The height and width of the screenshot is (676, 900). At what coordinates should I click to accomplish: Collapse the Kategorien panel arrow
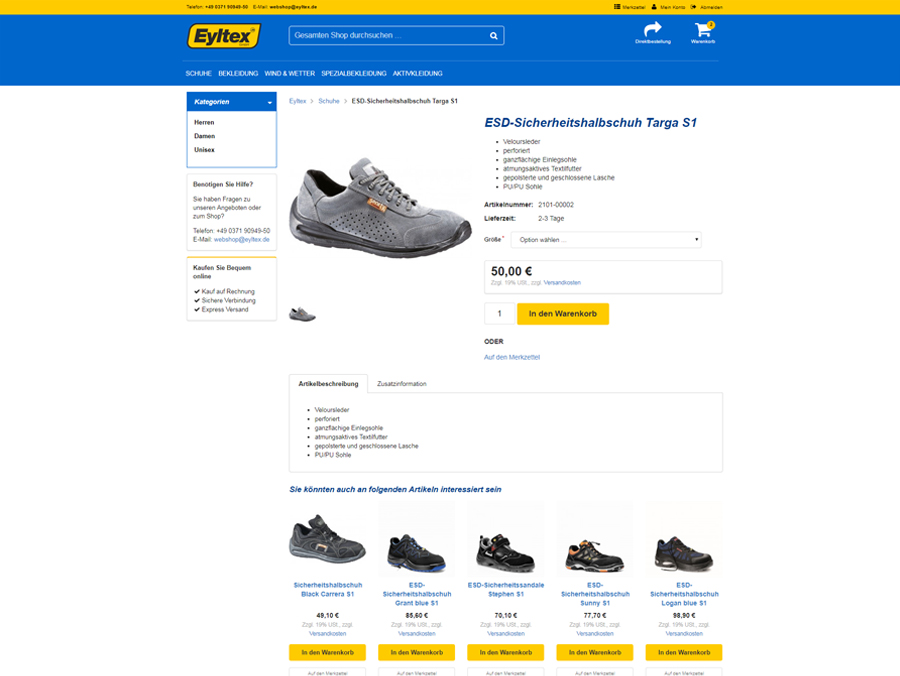(270, 103)
